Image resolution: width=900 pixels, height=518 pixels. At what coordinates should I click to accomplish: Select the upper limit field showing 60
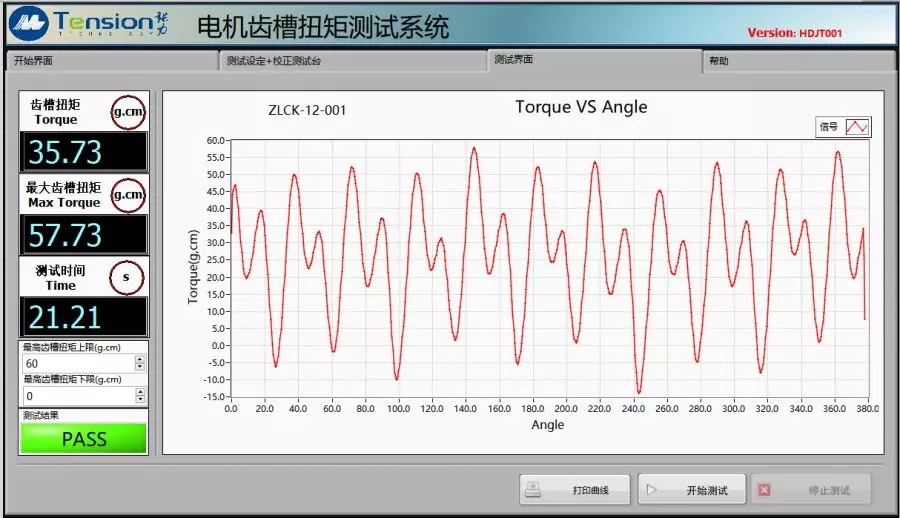pos(76,364)
